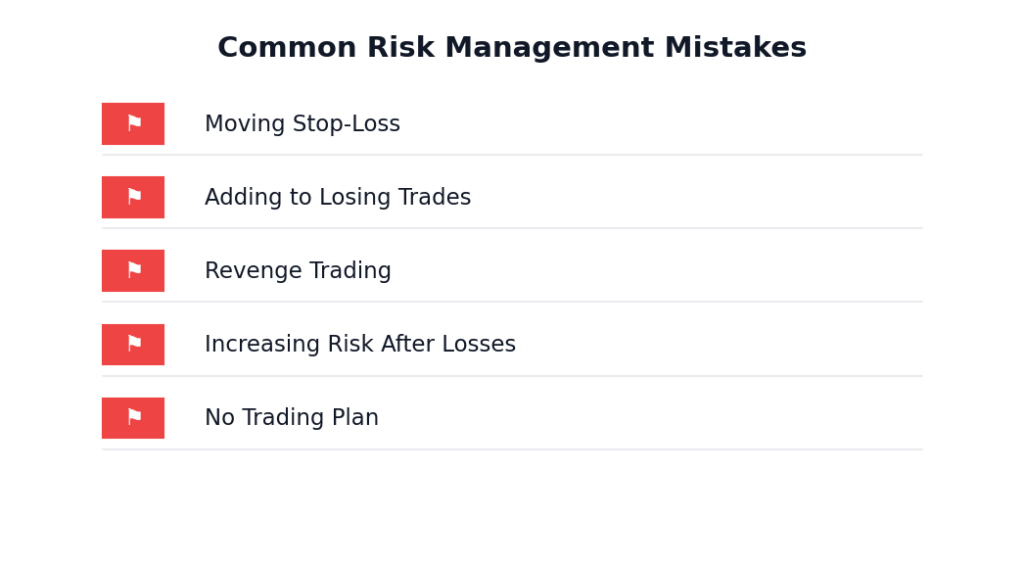Select the red flag beside Increasing Risk After Losses
The image size is (1024, 565).
(x=133, y=344)
